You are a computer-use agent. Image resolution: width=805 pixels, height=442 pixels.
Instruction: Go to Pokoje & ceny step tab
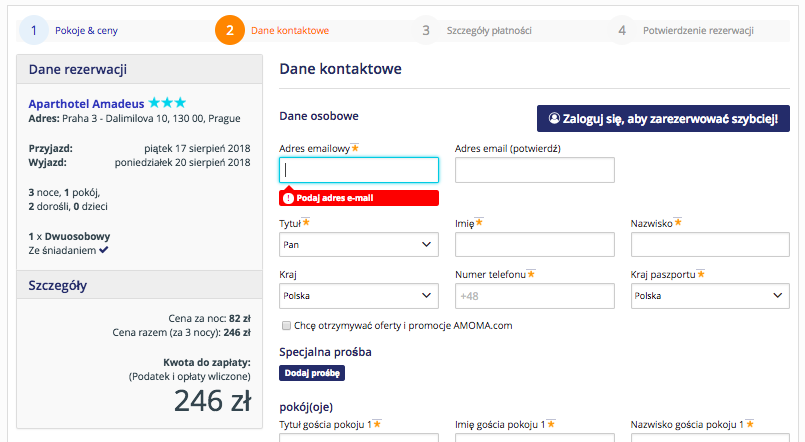(x=86, y=31)
